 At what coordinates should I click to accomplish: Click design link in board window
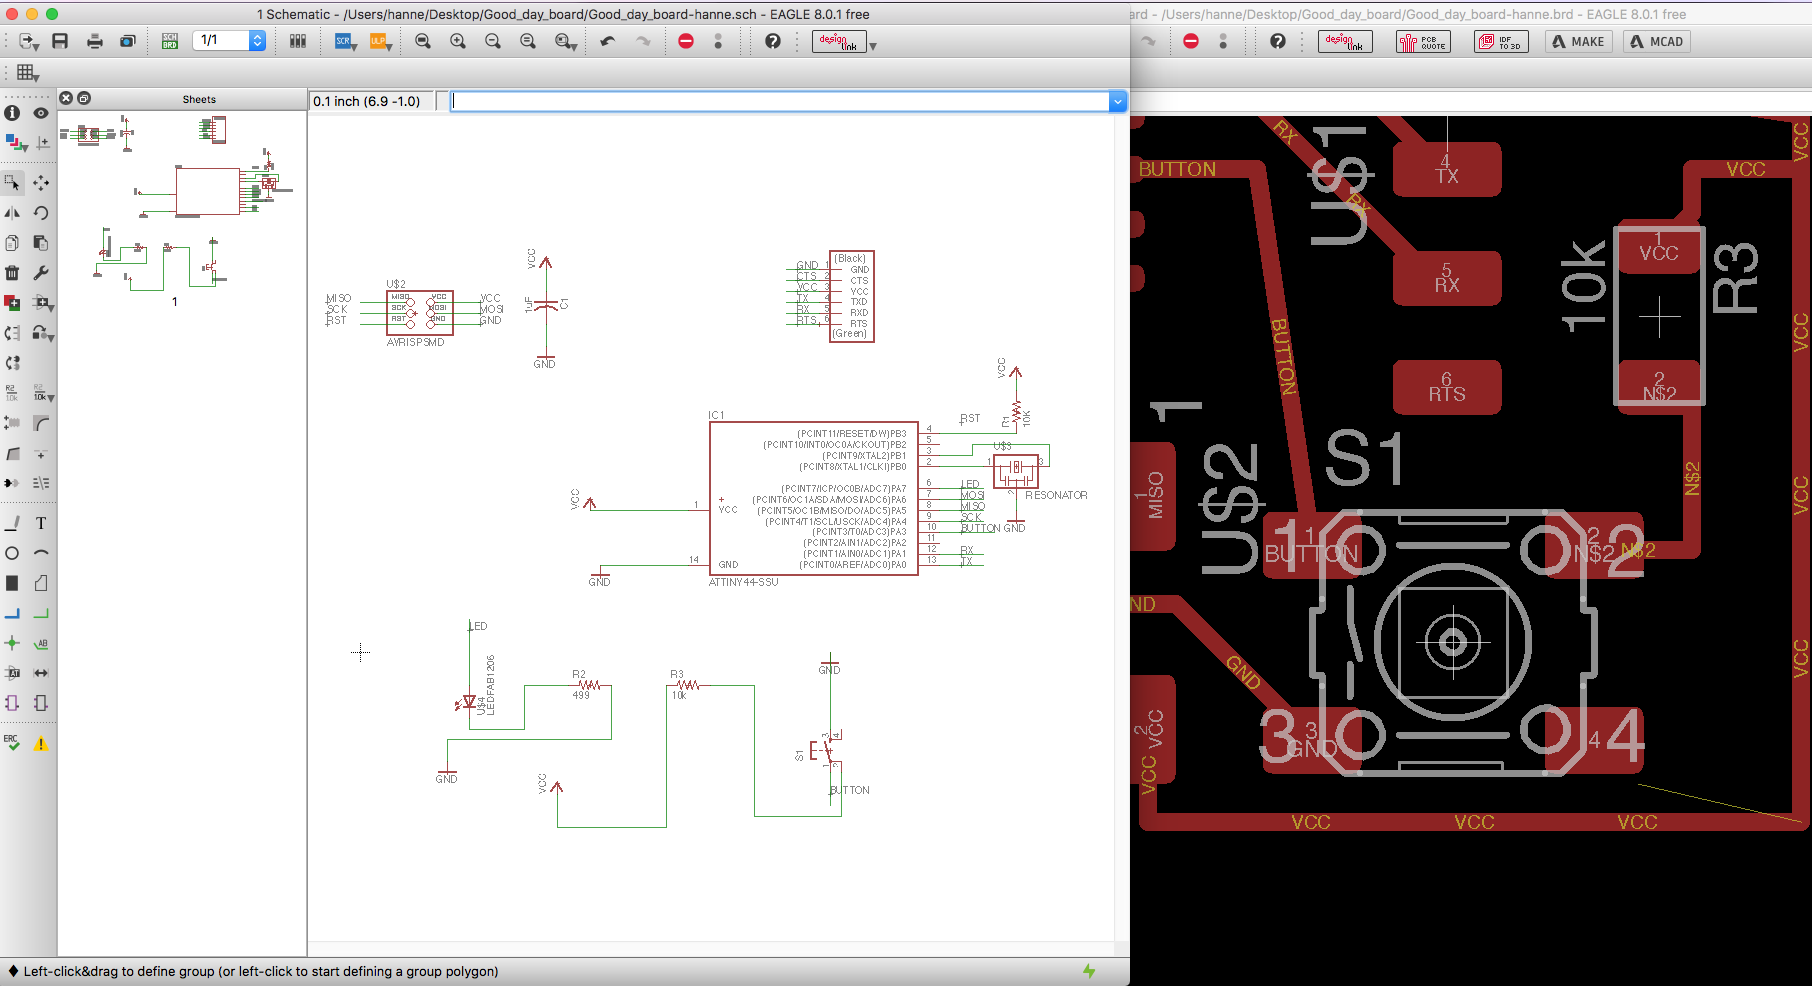(1345, 41)
